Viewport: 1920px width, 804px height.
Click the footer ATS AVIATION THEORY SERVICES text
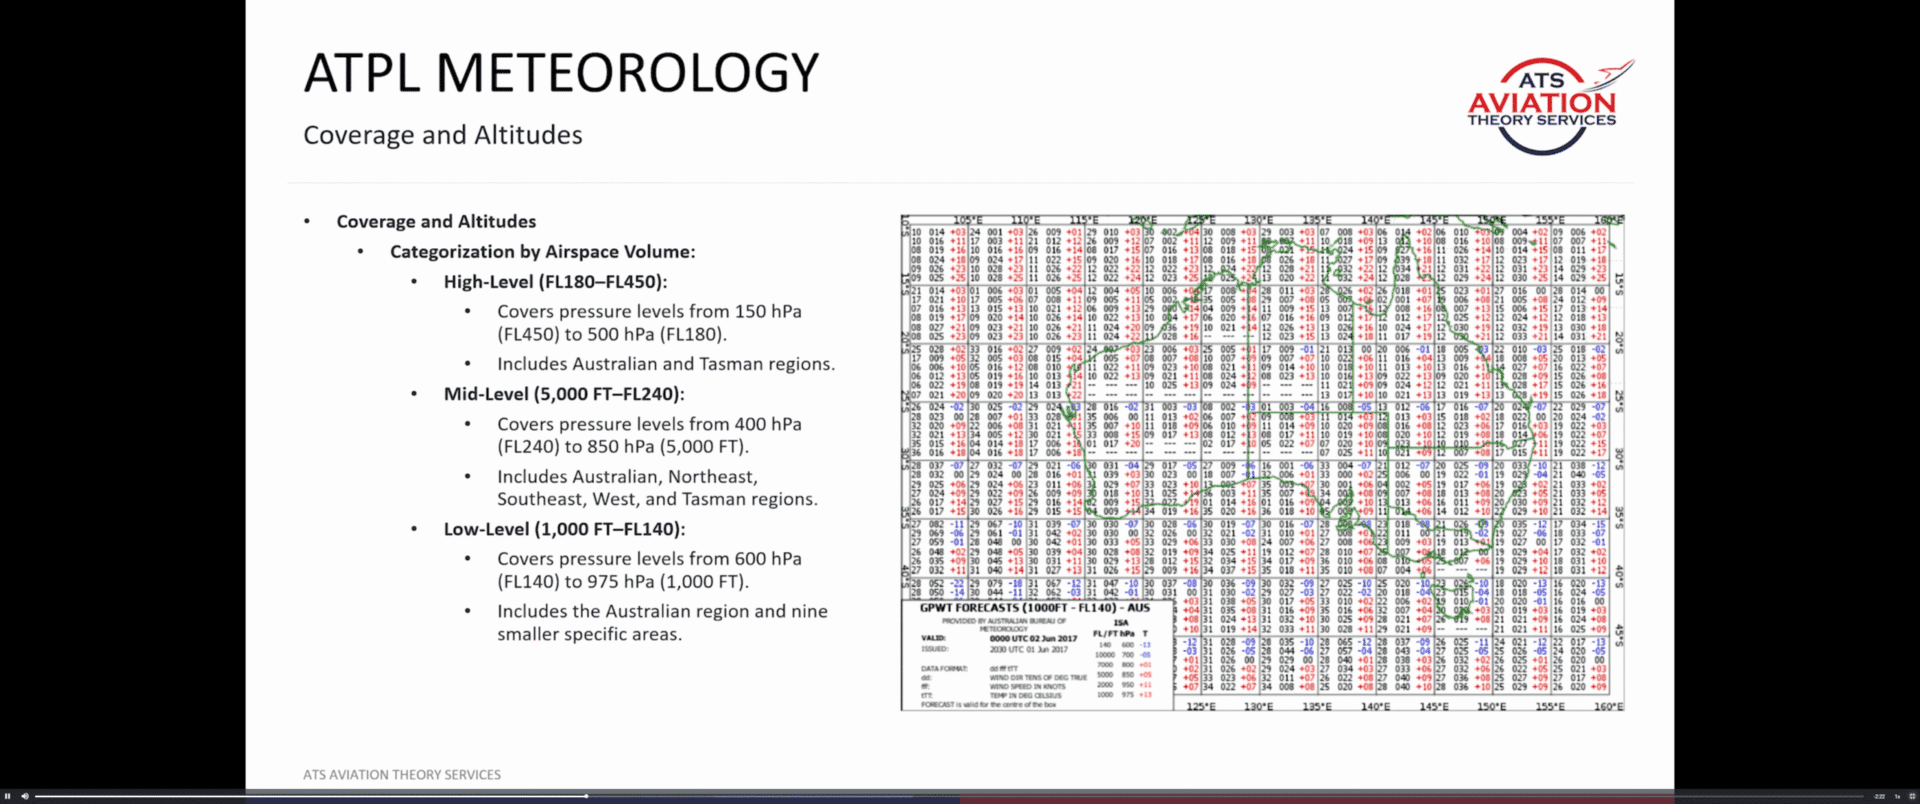[402, 774]
